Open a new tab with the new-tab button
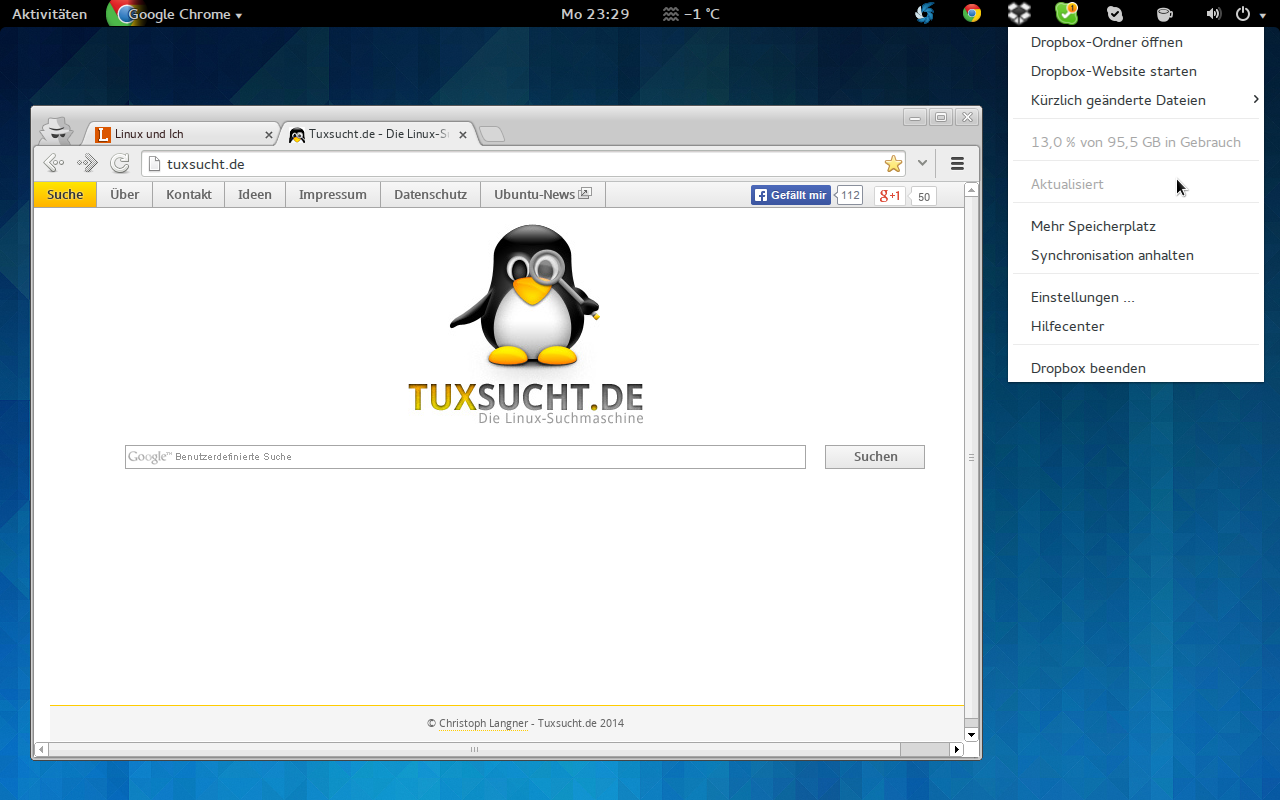Image resolution: width=1280 pixels, height=800 pixels. point(491,134)
